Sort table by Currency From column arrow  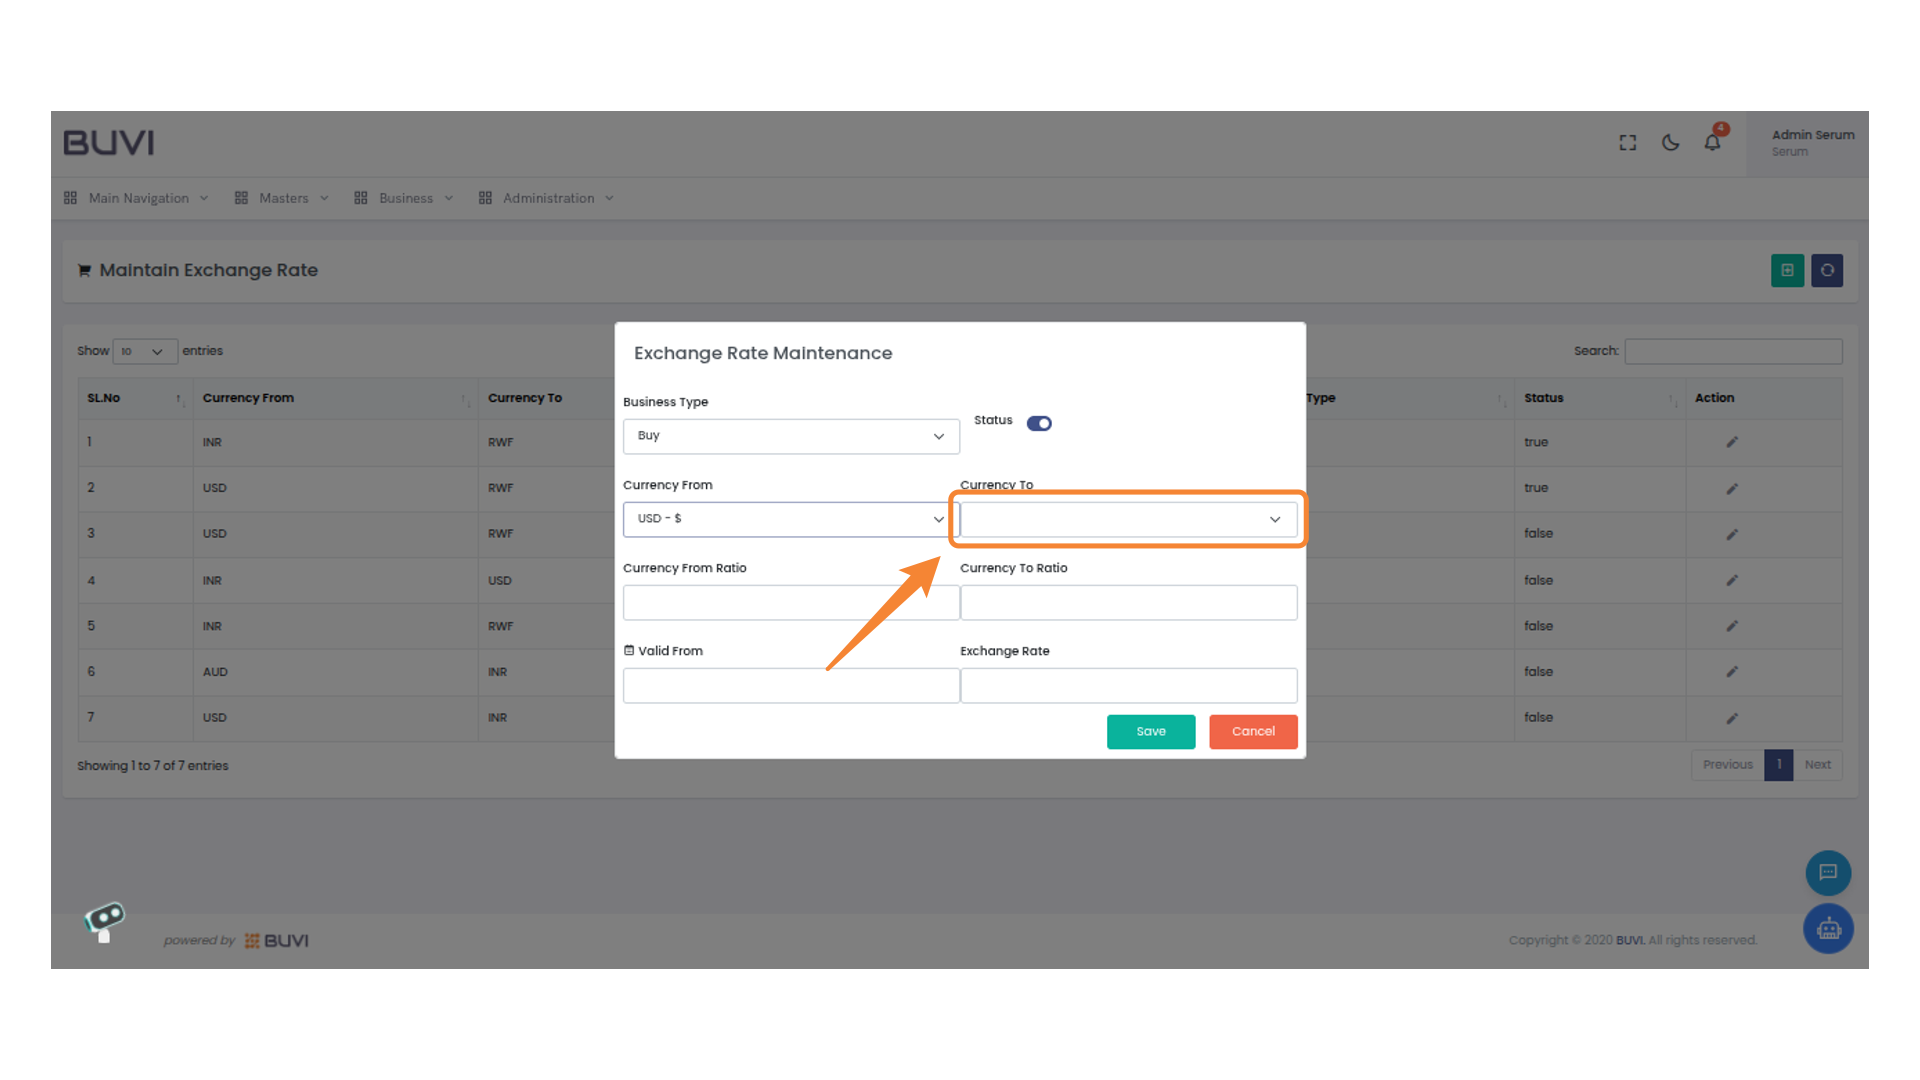464,398
